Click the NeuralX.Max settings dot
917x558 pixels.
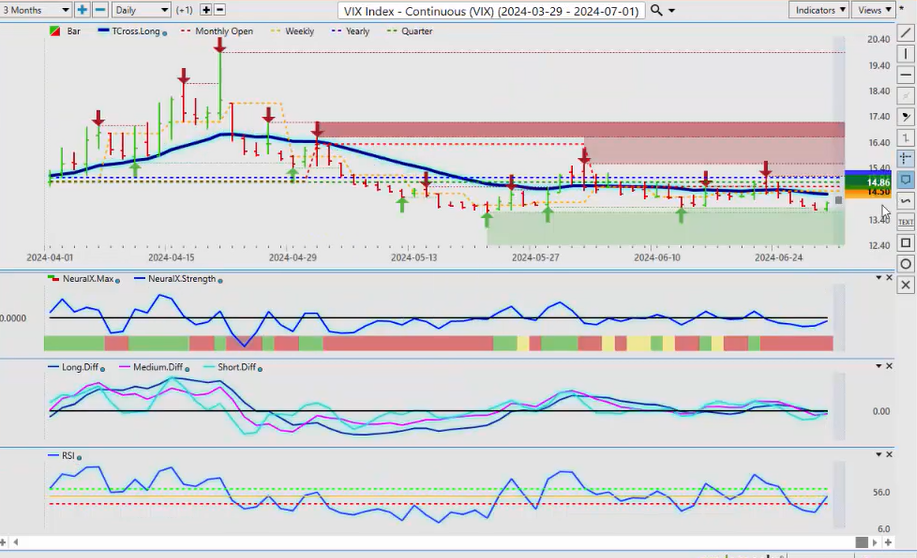coord(118,281)
